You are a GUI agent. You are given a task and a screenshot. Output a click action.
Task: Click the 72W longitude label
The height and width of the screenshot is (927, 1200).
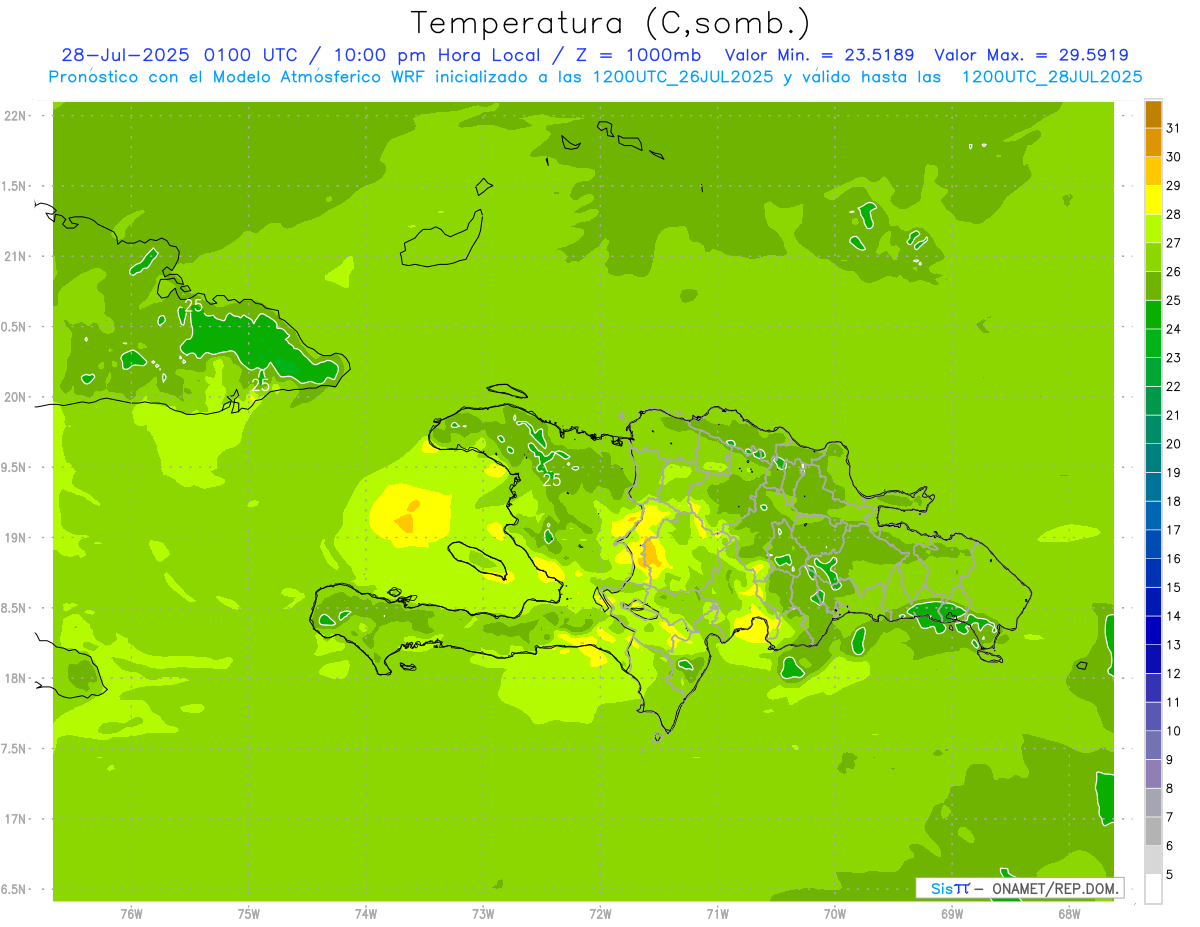tap(600, 914)
